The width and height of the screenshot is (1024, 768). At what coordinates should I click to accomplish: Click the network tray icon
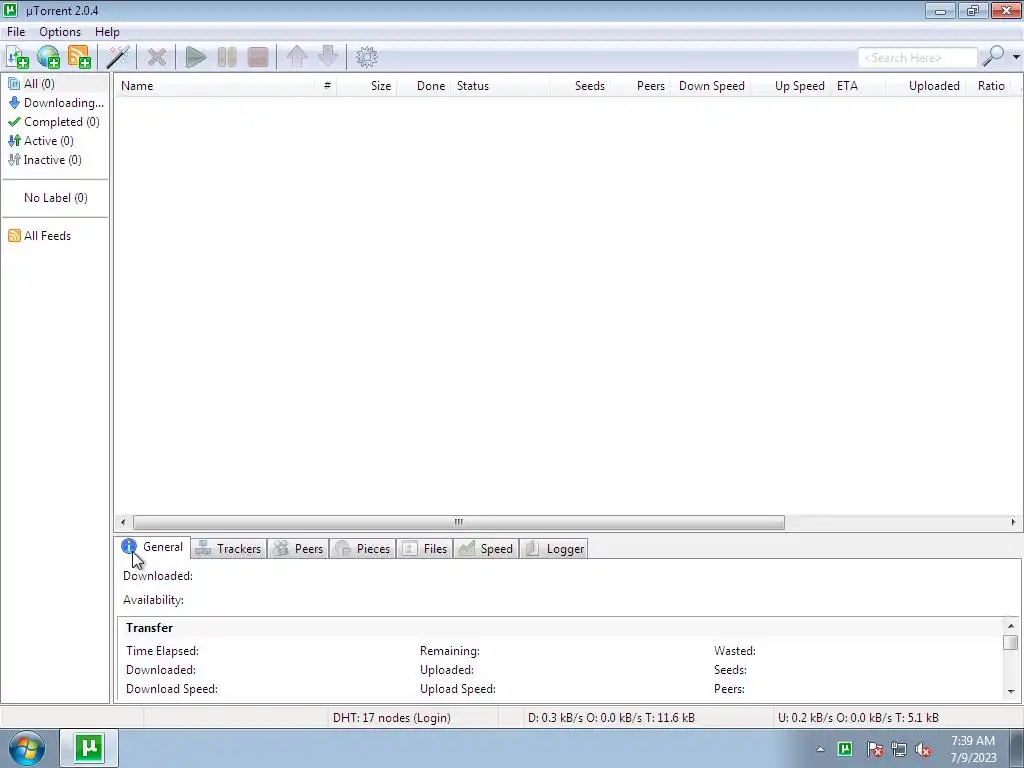899,749
